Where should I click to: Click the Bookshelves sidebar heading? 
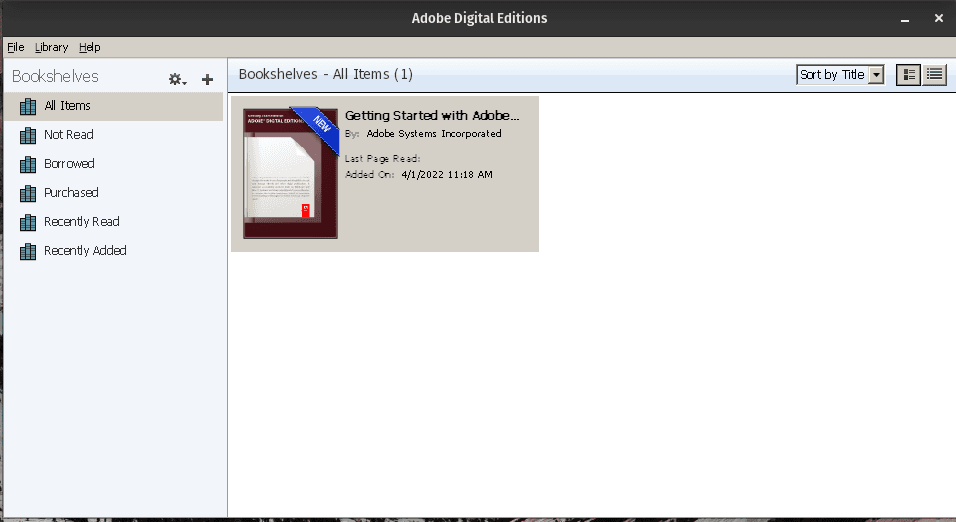(x=55, y=76)
